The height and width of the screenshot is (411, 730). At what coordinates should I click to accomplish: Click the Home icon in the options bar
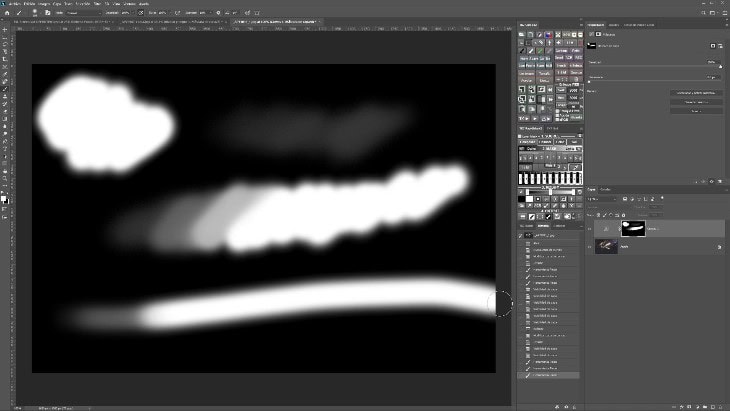(5, 13)
